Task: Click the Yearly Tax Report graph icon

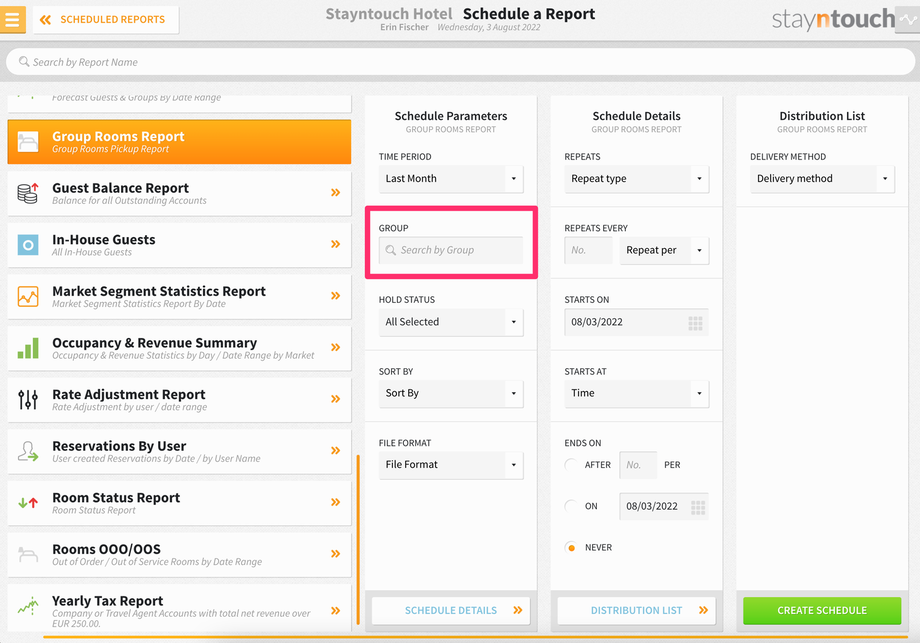Action: [x=28, y=606]
